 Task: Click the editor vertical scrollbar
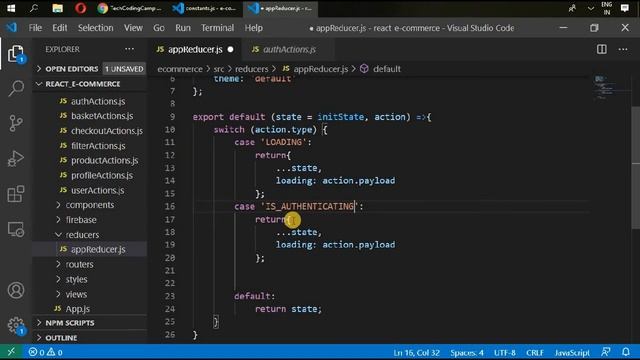636,167
